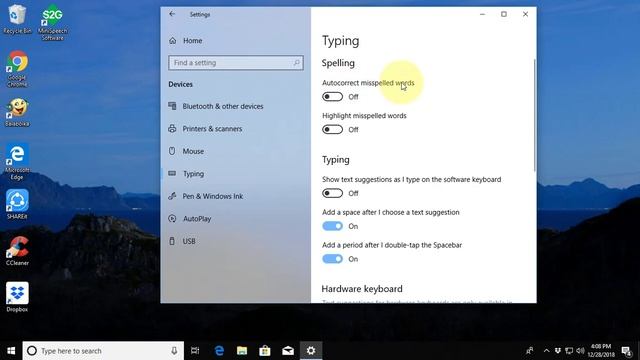Viewport: 640px width, 360px height.
Task: Open Dropbox desktop shortcut
Action: [17, 297]
